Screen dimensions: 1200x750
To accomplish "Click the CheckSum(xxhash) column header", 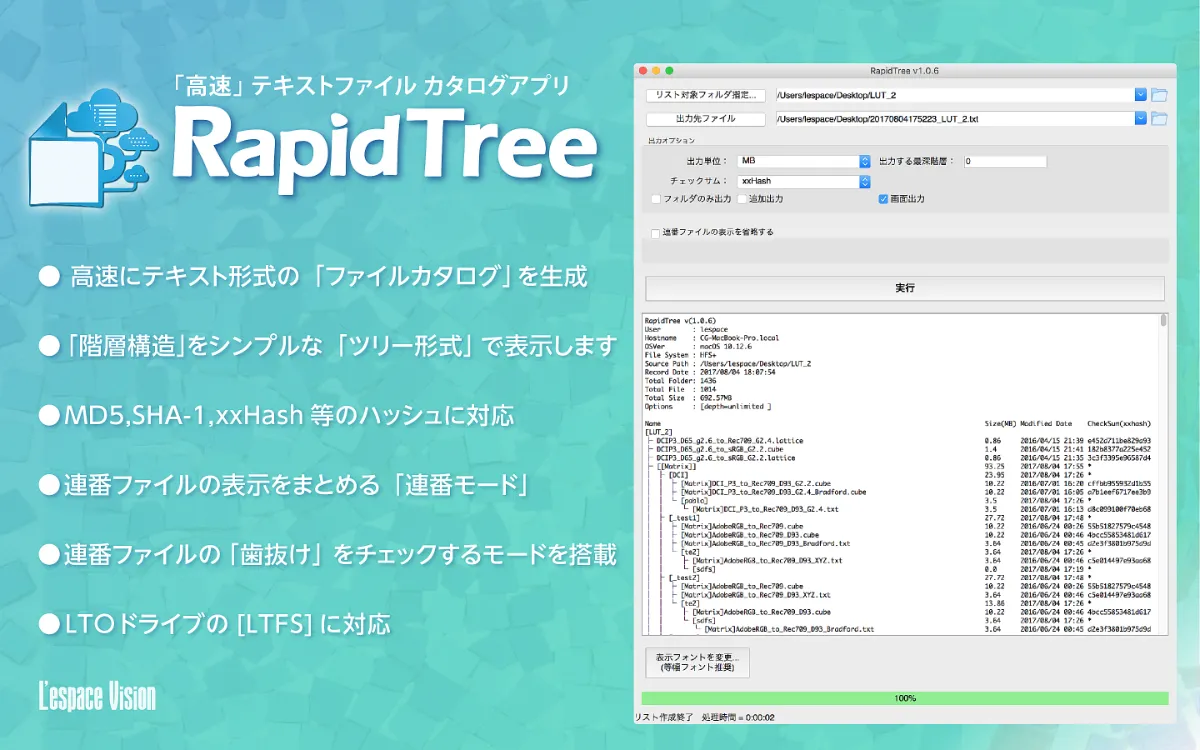I will (1119, 424).
